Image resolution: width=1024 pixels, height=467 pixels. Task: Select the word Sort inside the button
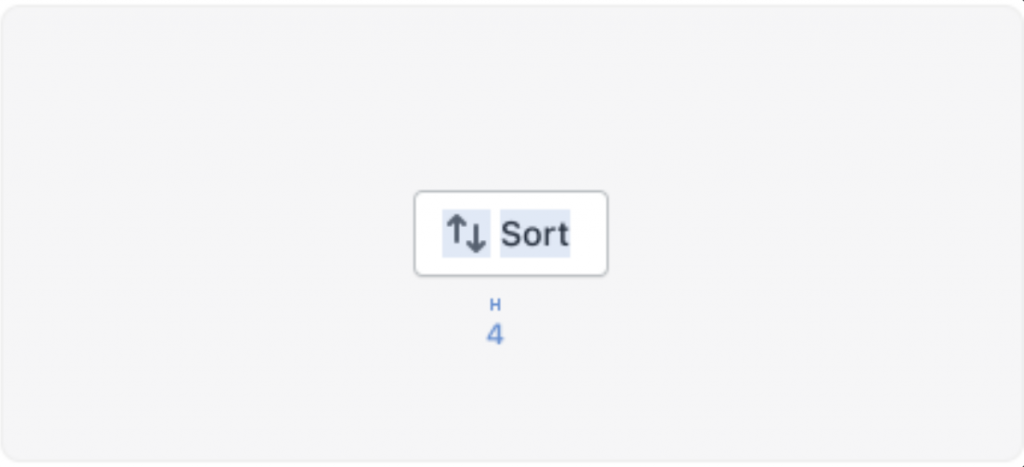click(535, 233)
